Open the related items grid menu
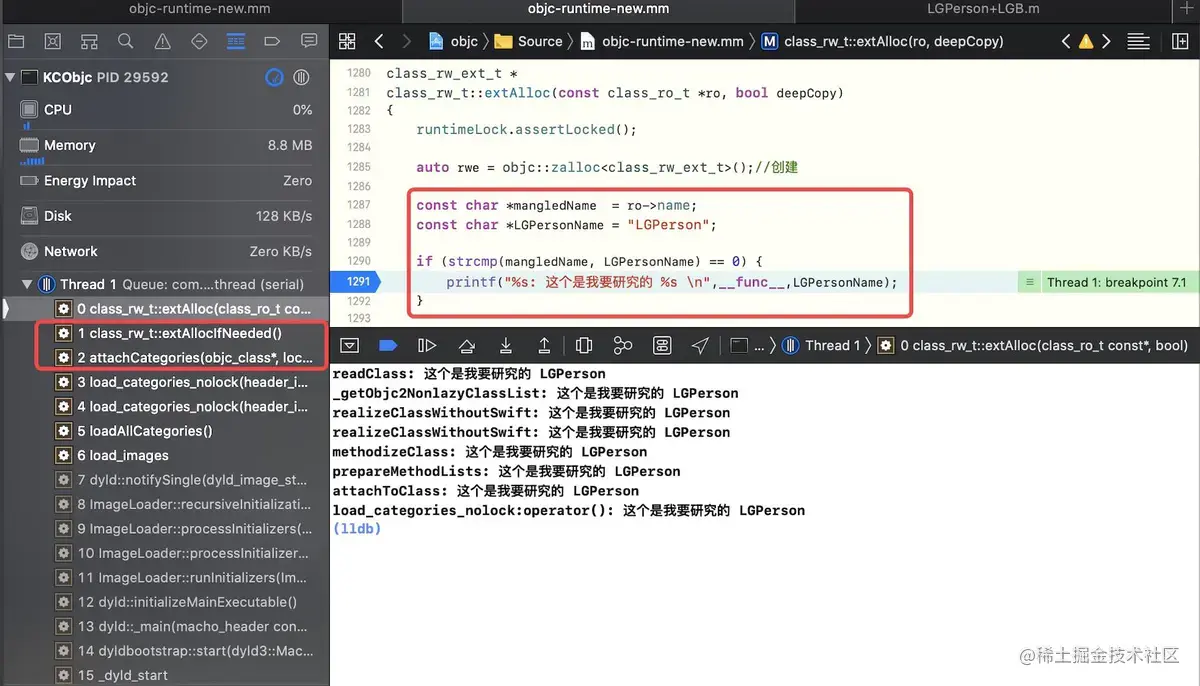1200x686 pixels. [x=347, y=41]
